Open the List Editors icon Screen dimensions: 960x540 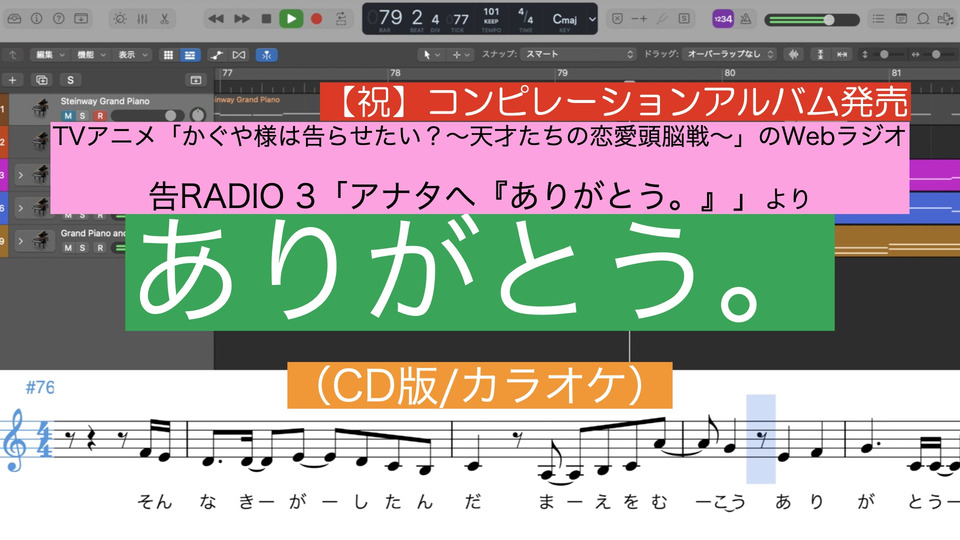(879, 19)
